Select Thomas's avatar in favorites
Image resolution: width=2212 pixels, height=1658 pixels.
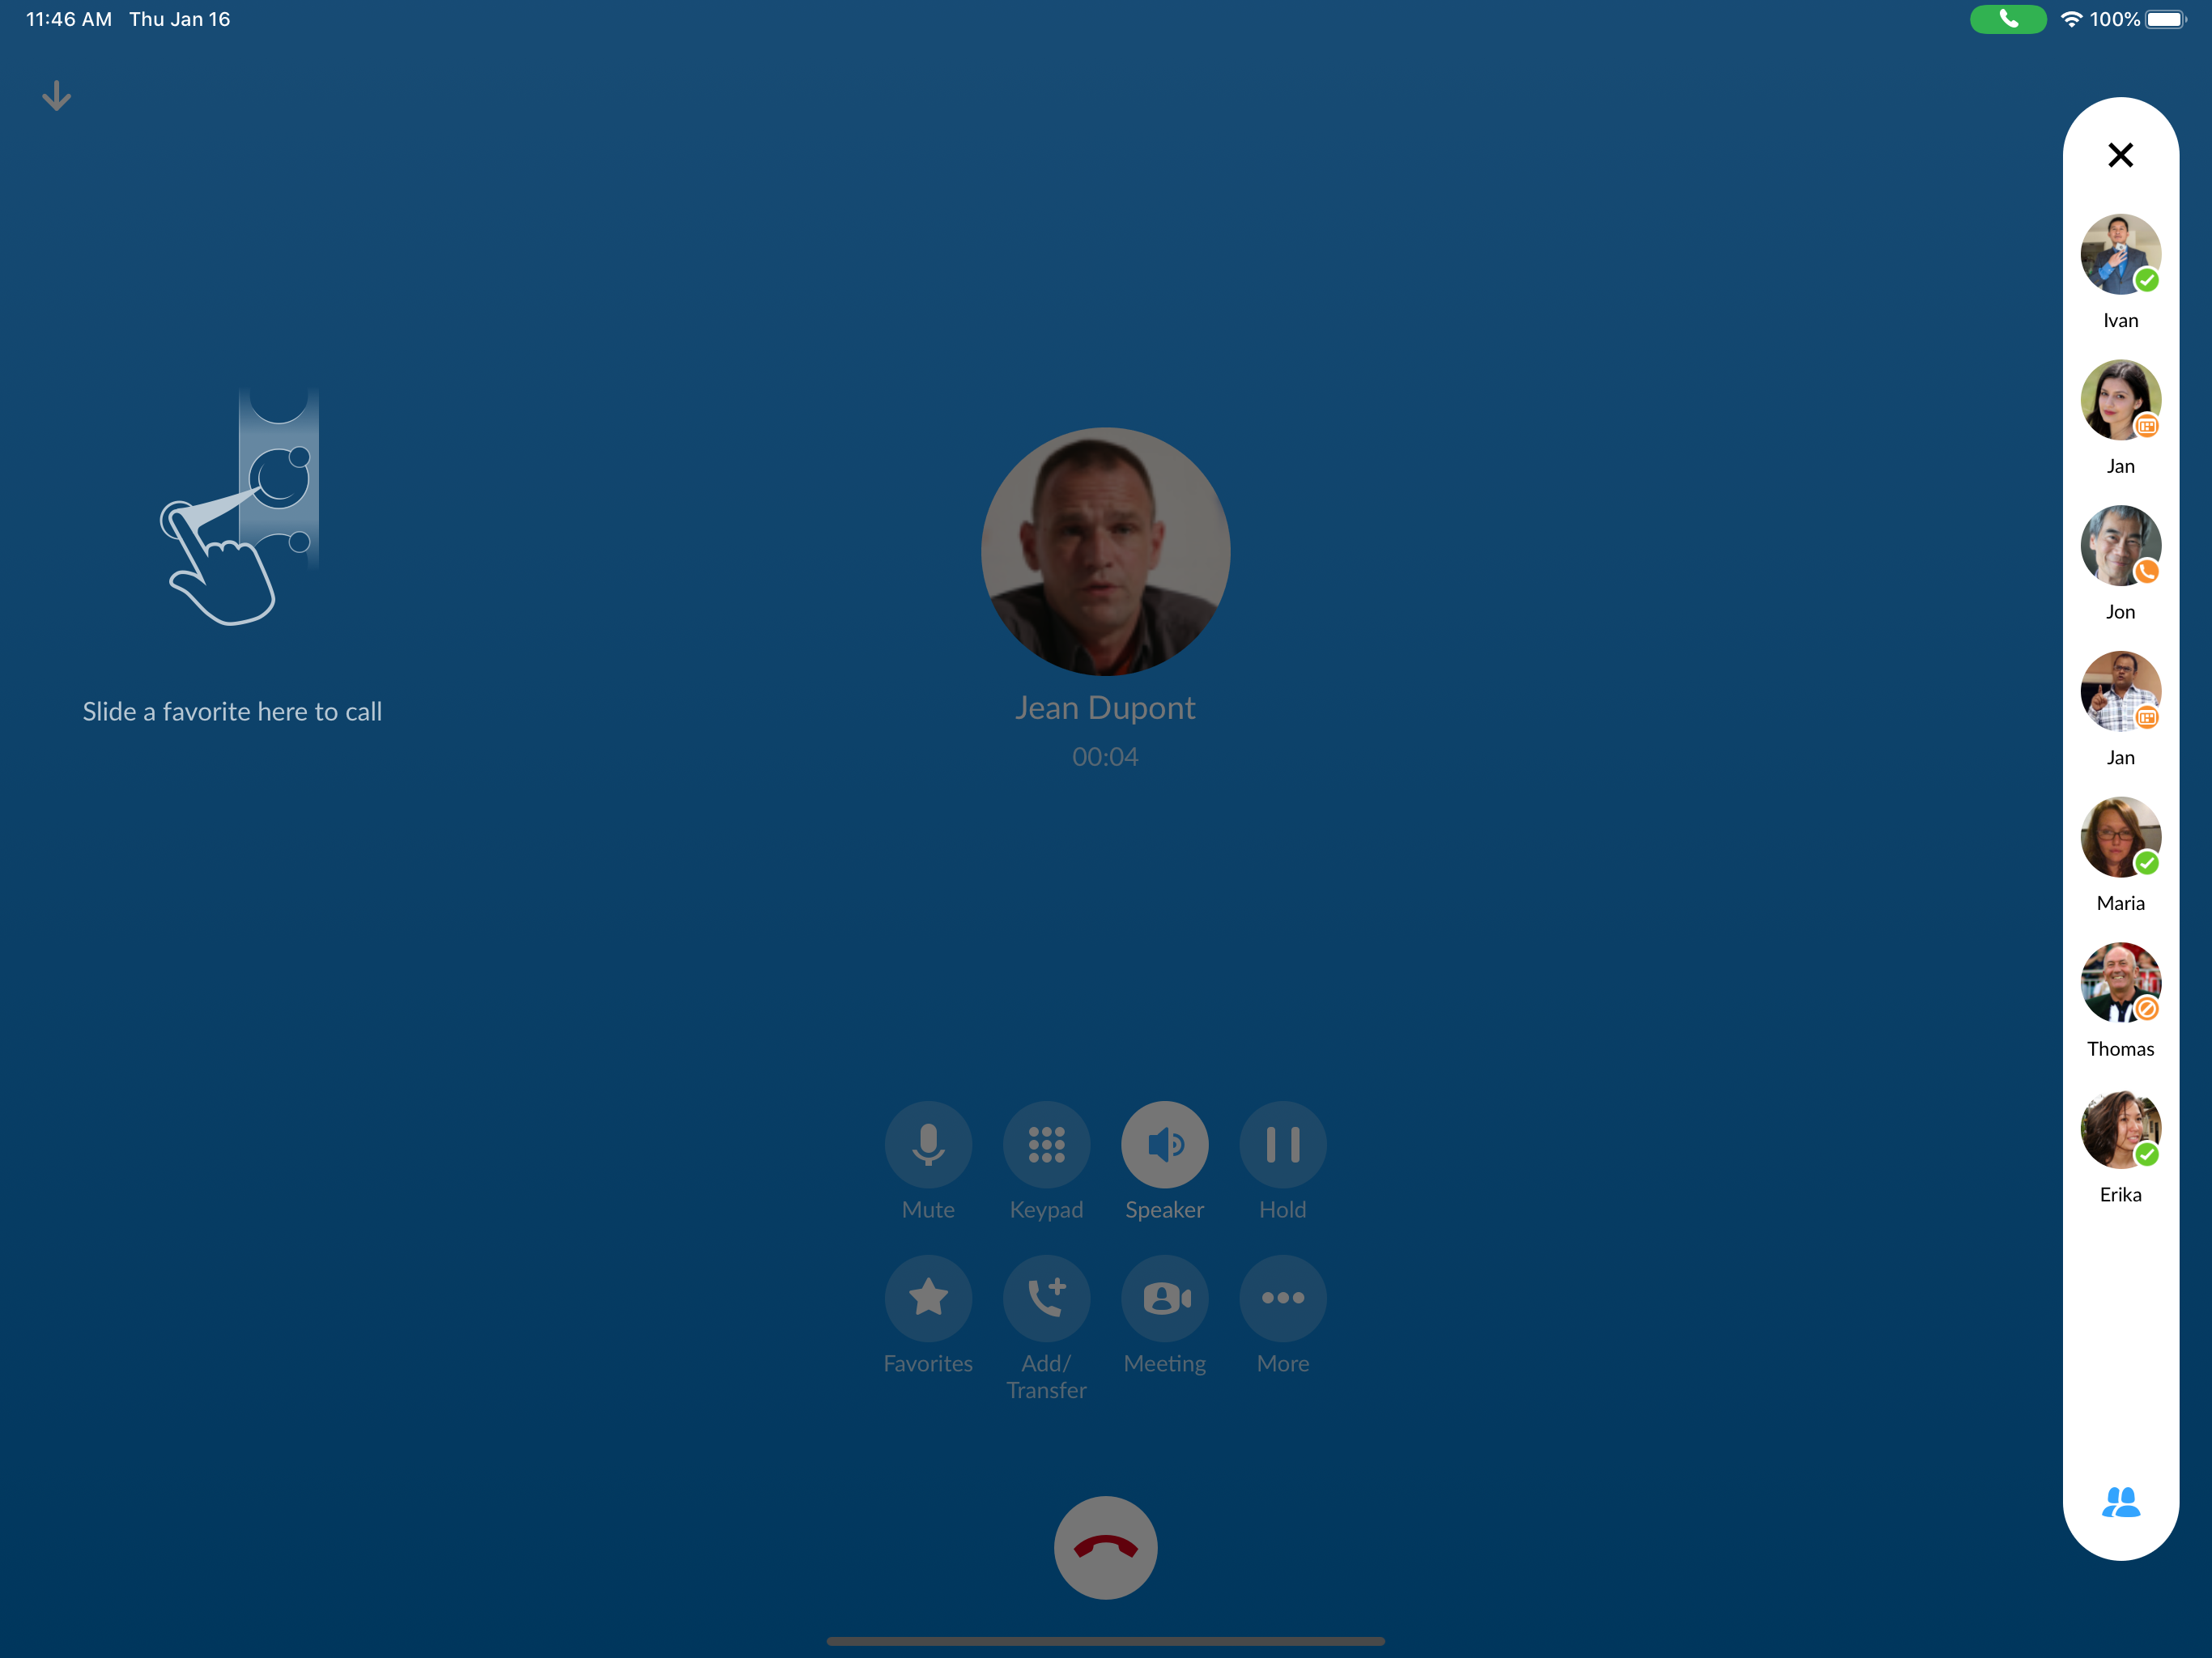2120,982
